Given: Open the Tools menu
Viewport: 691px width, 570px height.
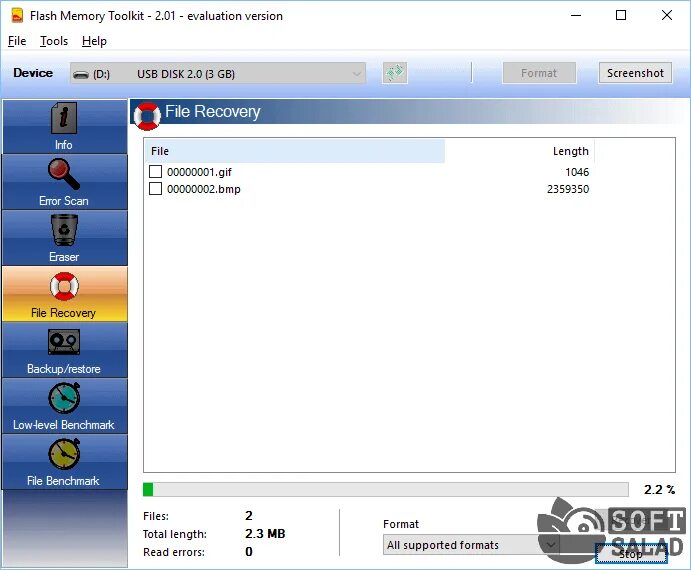Looking at the screenshot, I should [x=54, y=41].
